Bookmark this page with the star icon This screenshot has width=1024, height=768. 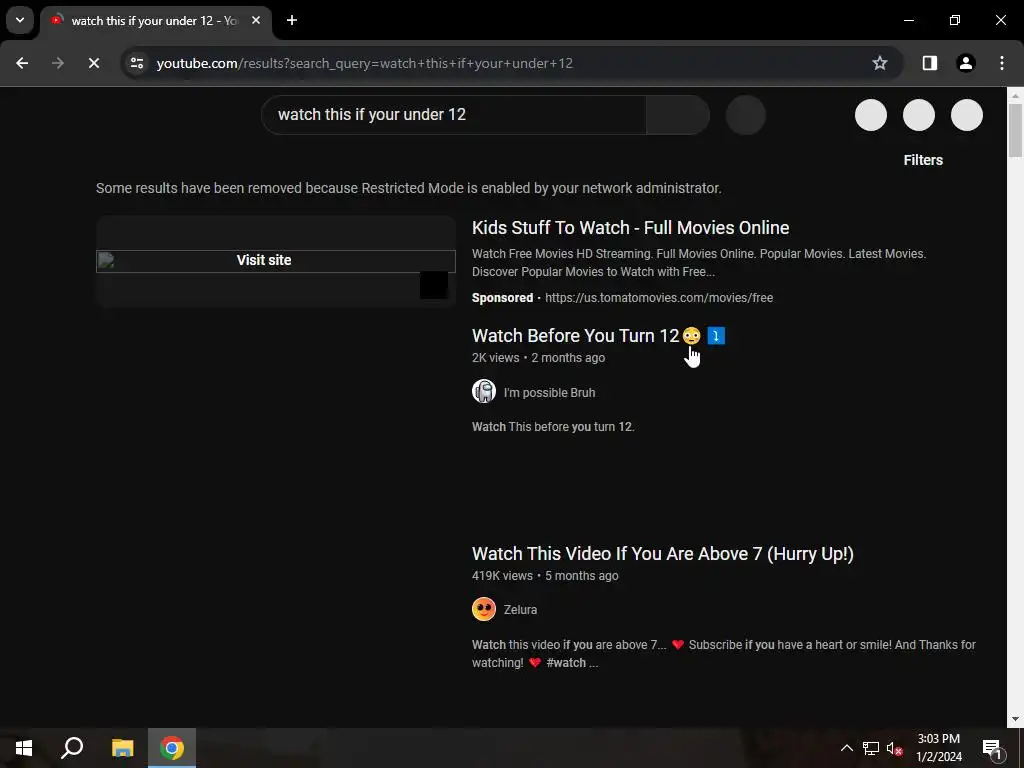[880, 63]
